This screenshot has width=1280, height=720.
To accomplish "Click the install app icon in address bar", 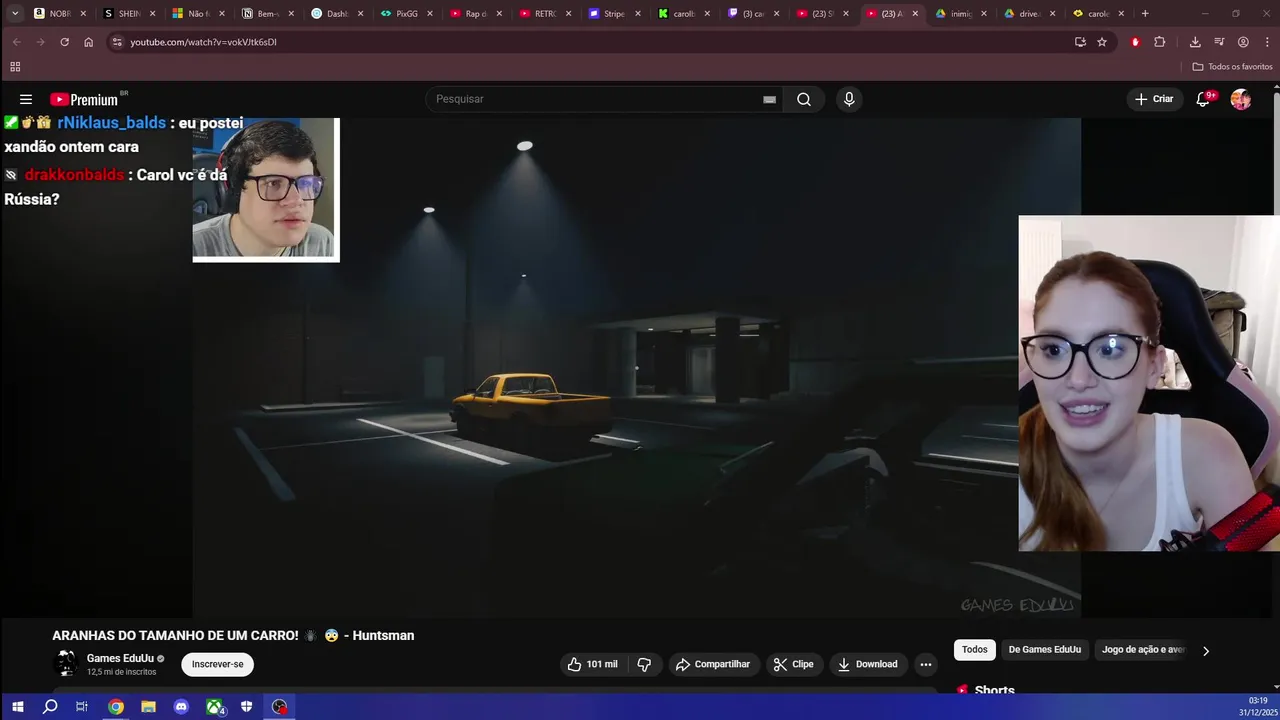I will (1080, 42).
